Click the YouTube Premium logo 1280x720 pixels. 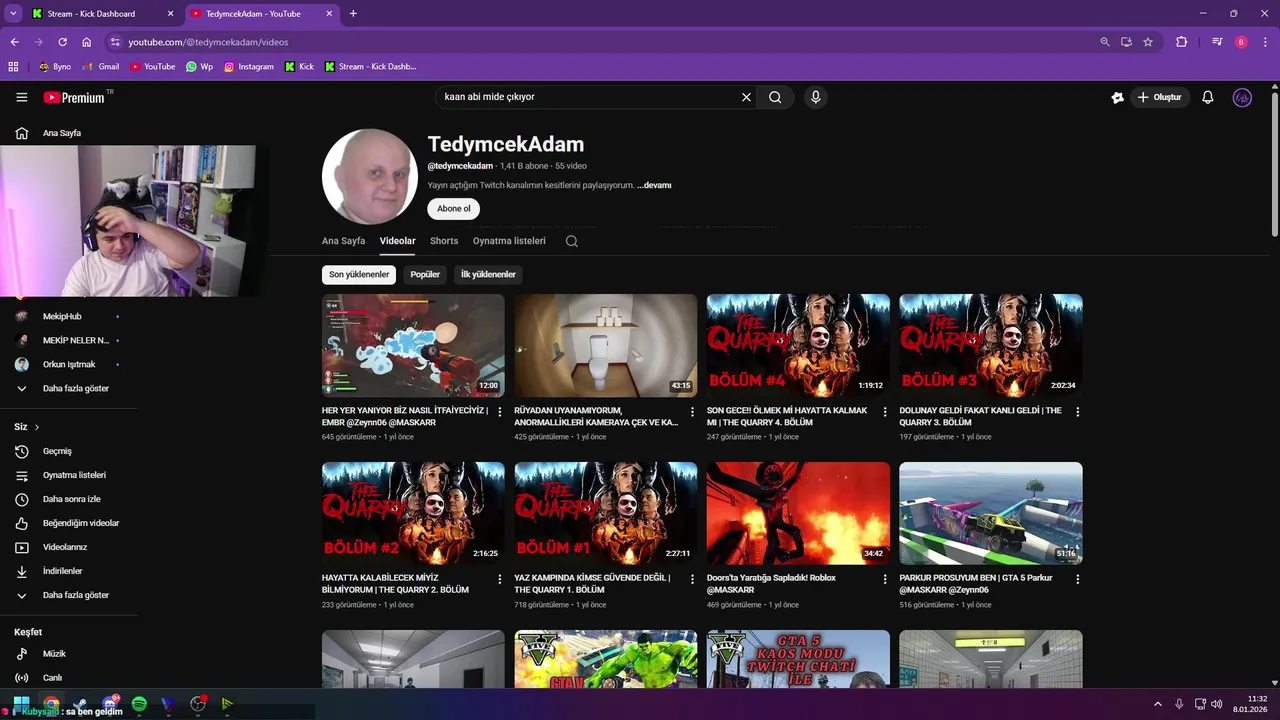pos(74,97)
